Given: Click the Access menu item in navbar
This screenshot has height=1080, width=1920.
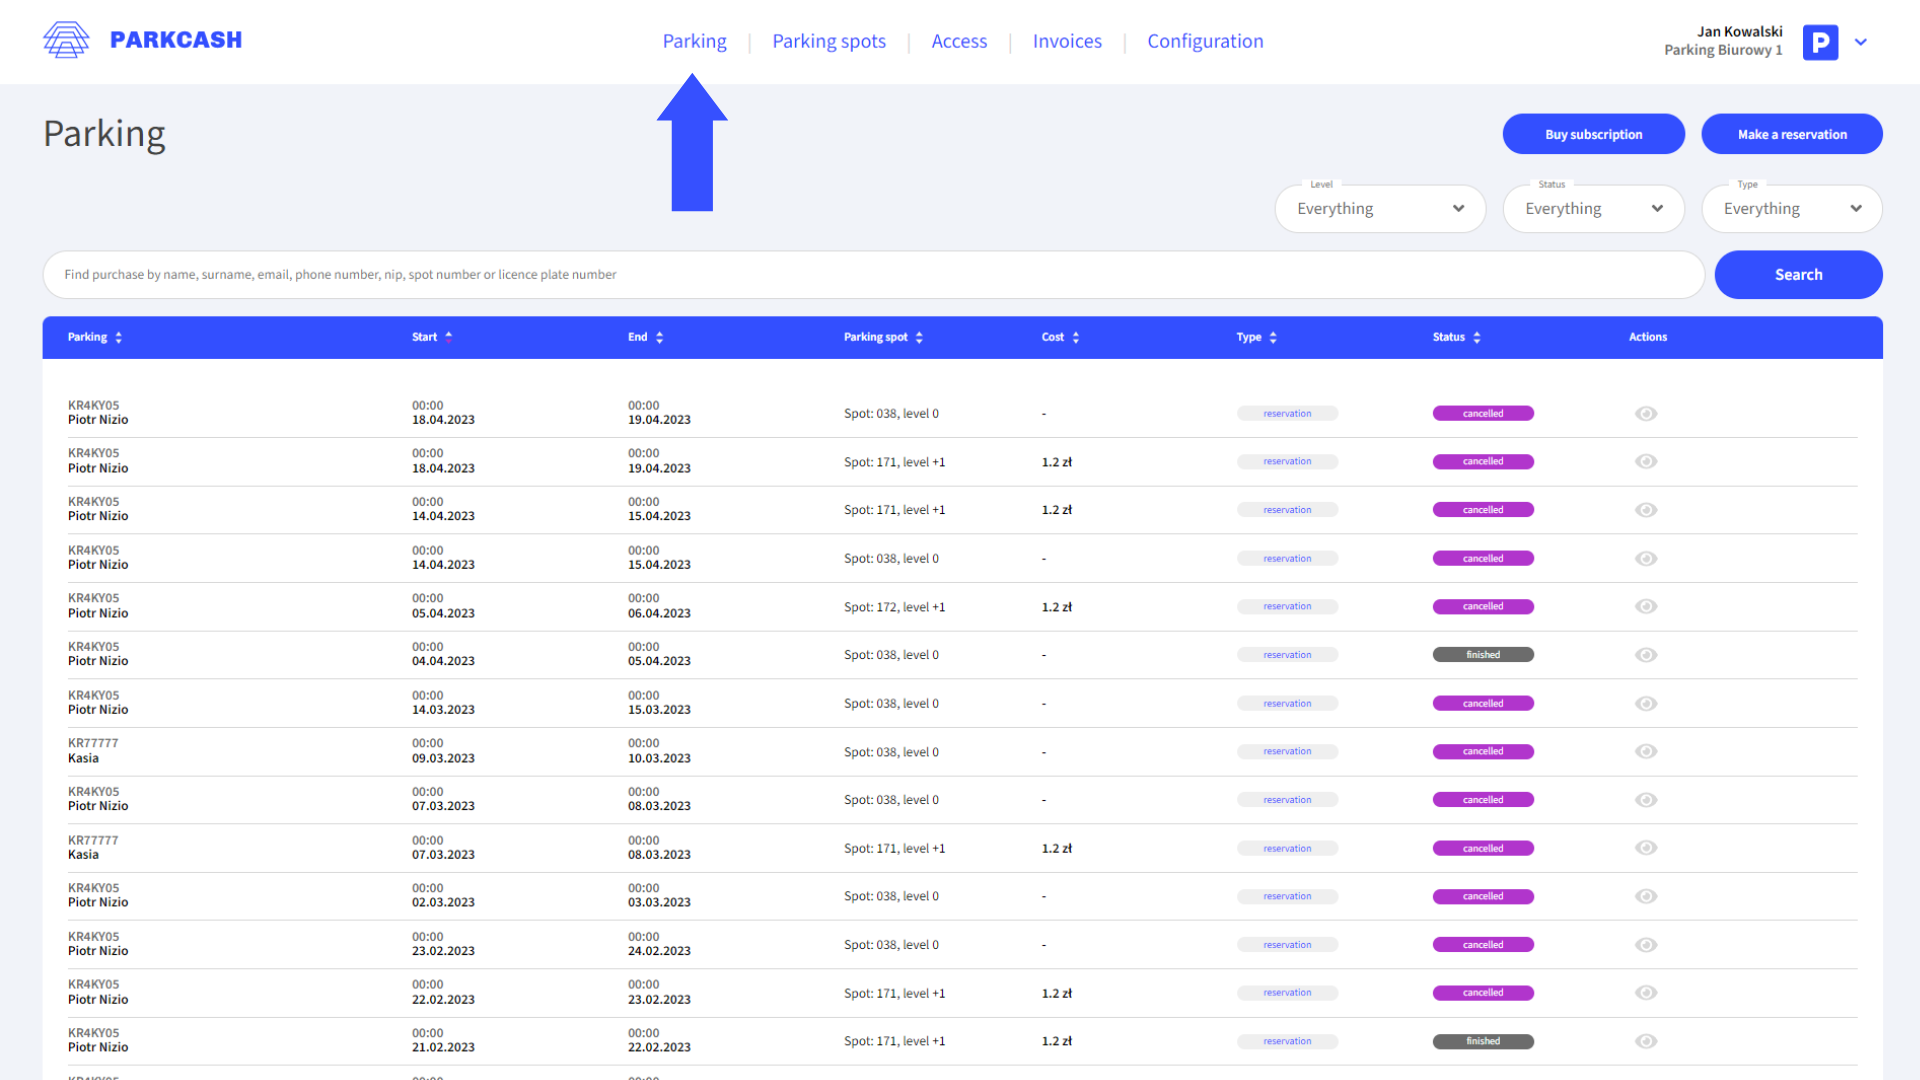Looking at the screenshot, I should point(960,41).
